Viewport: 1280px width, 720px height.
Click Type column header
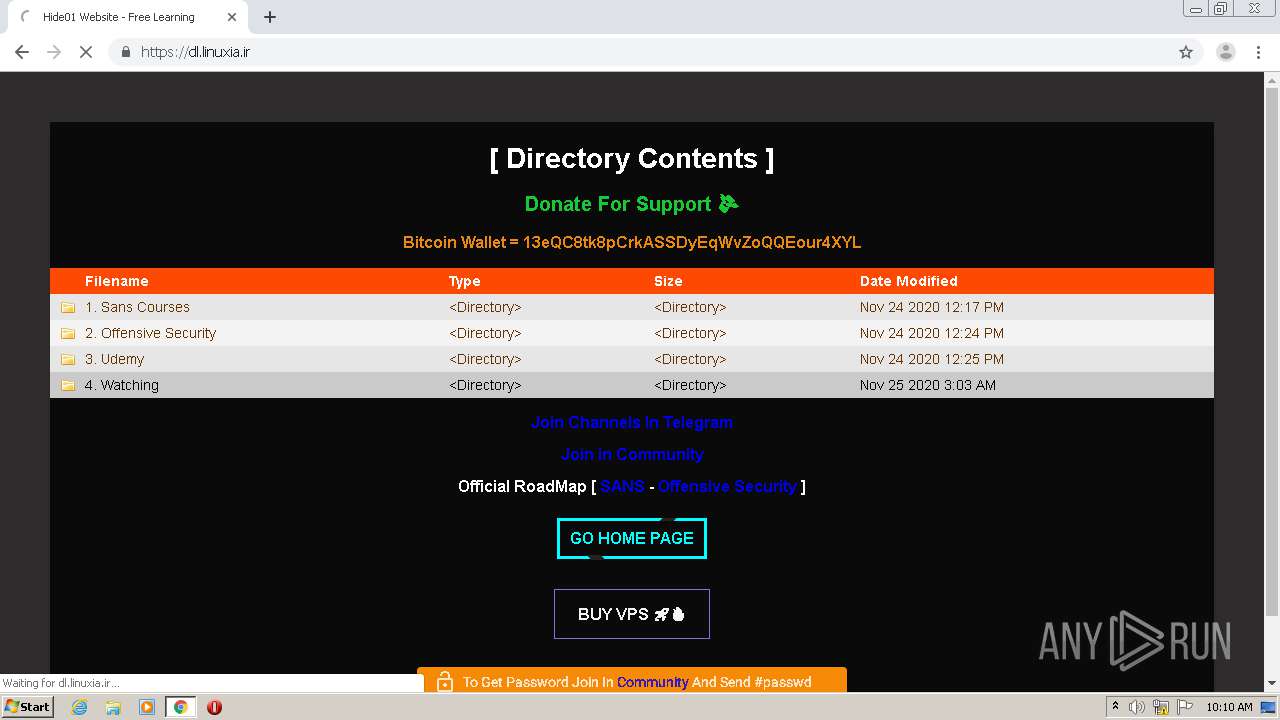click(464, 281)
